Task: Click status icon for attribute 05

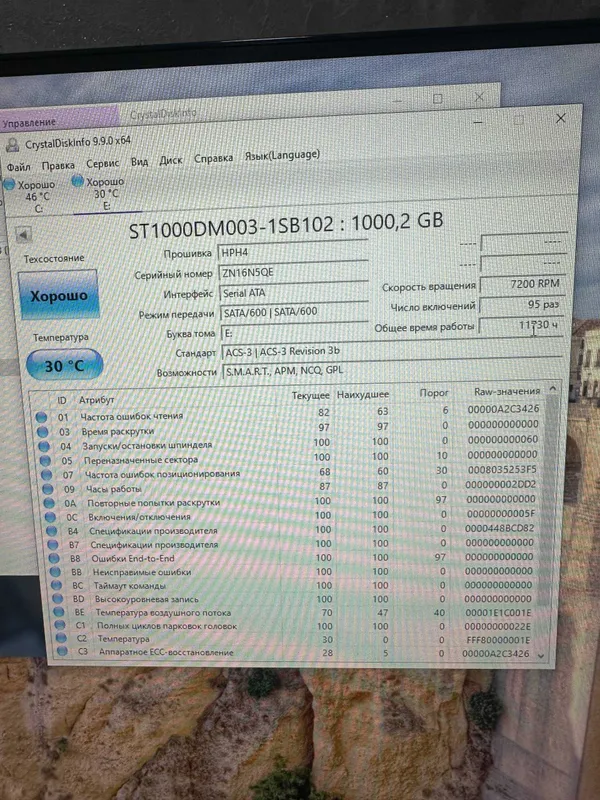Action: [x=45, y=461]
